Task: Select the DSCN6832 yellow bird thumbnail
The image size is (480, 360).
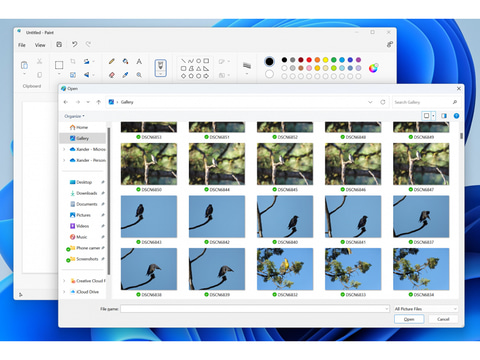Action: tap(285, 269)
